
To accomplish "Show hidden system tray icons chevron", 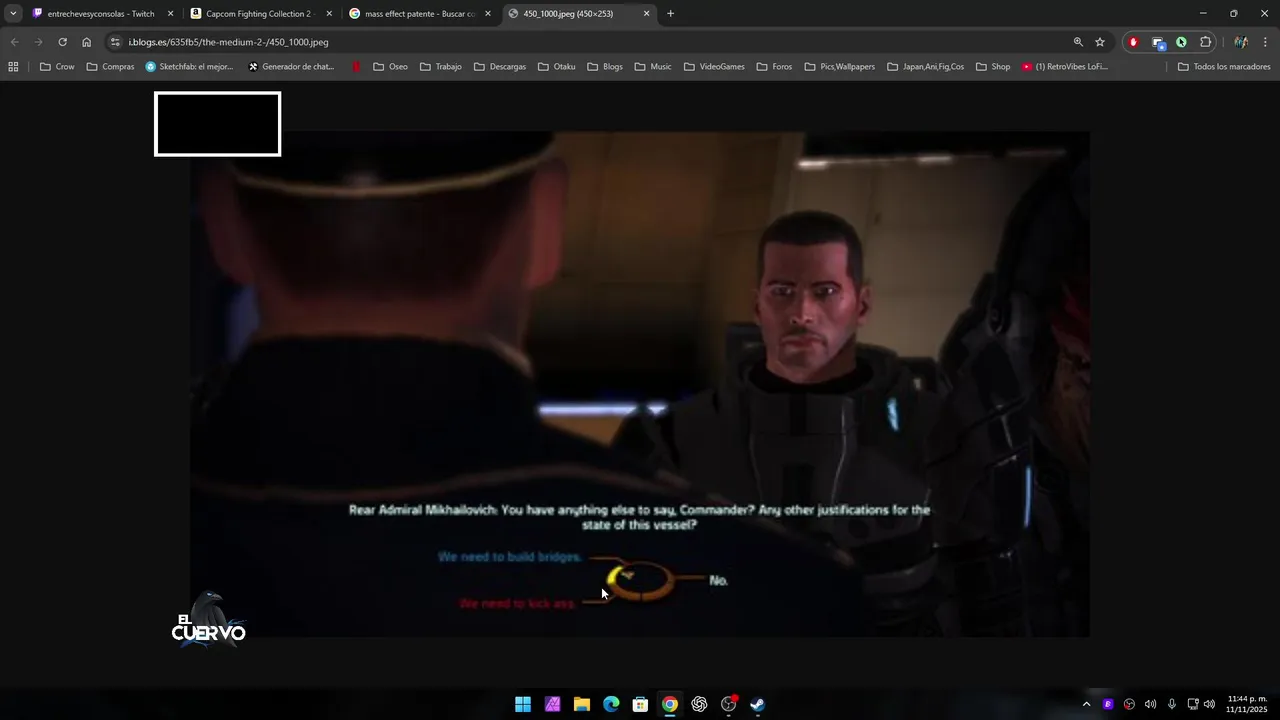I will [1086, 704].
